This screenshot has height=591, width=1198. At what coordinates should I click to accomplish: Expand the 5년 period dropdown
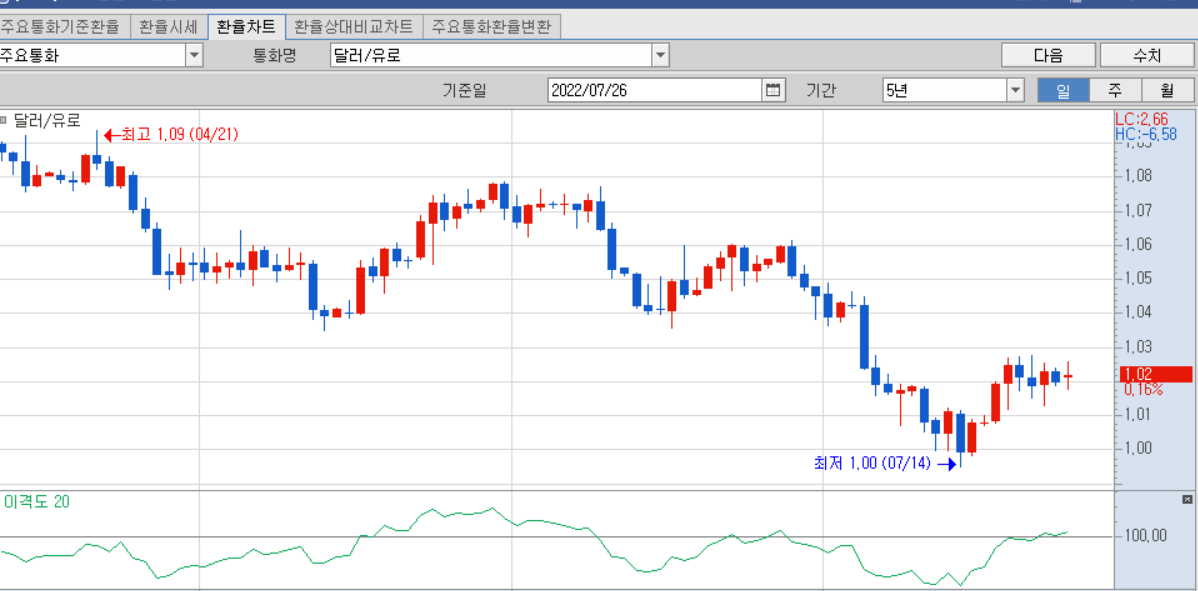point(1015,90)
